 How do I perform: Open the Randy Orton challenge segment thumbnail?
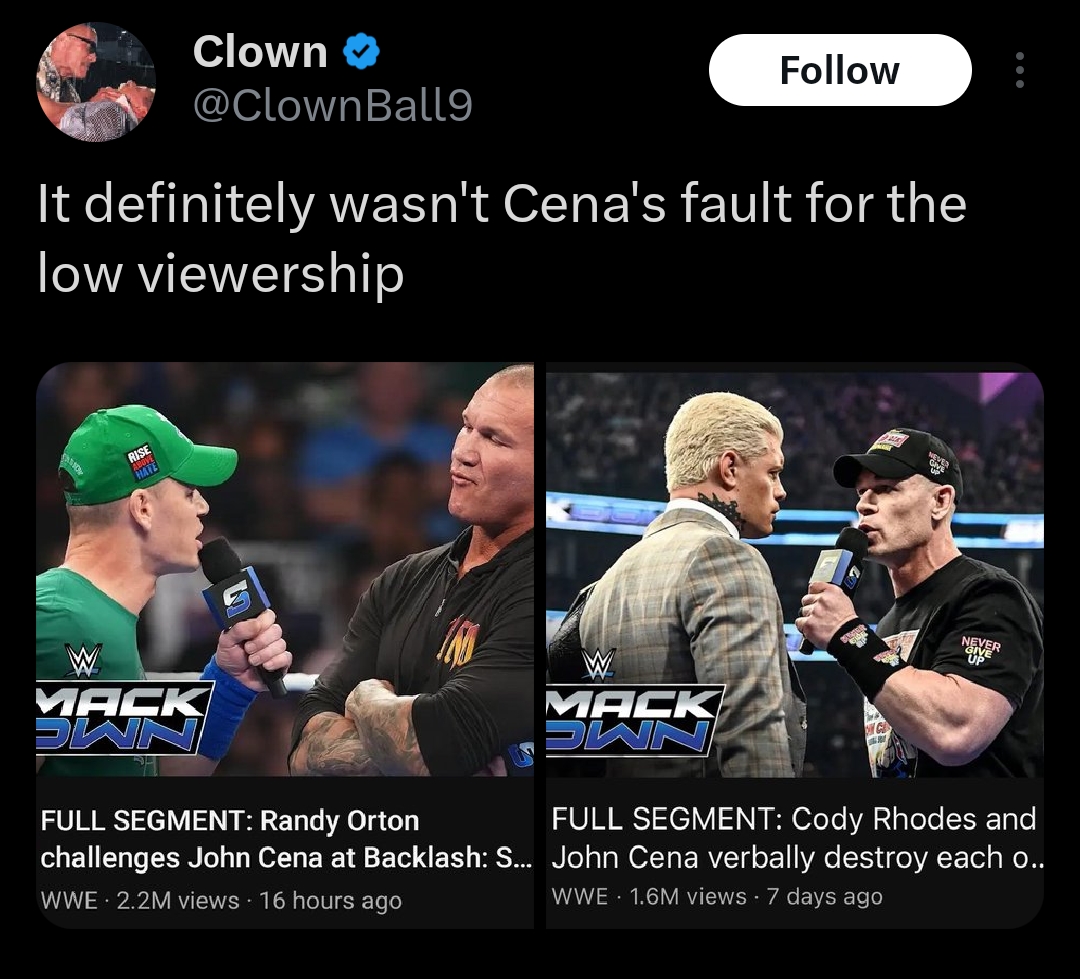click(285, 570)
